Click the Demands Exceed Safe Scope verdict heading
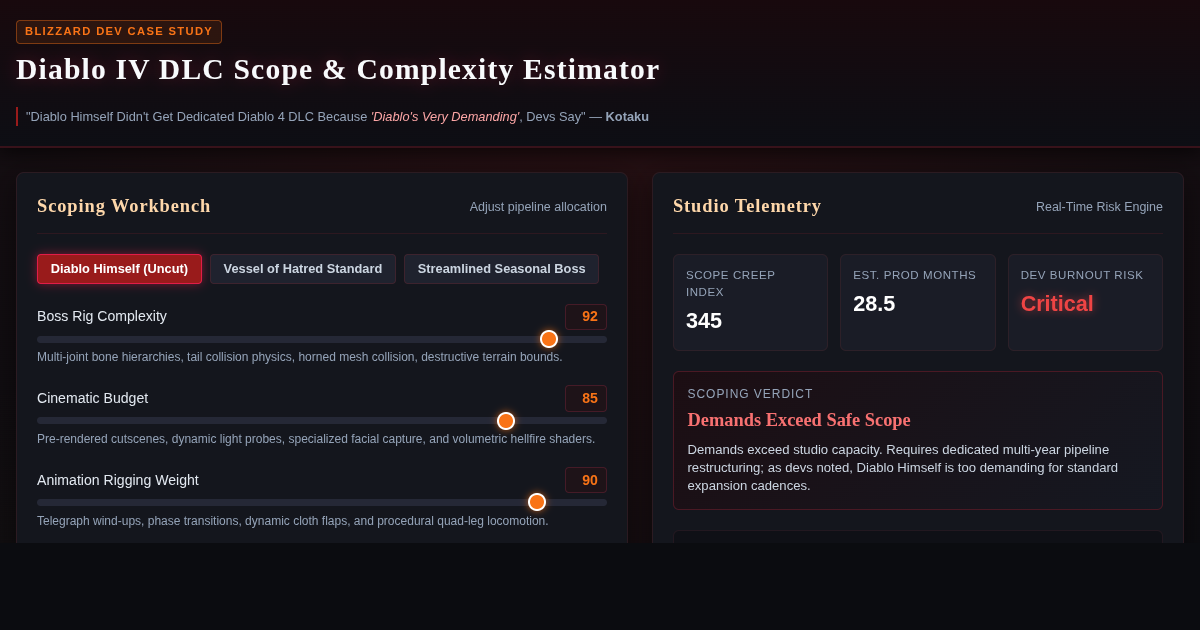The image size is (1200, 630). pos(799,420)
